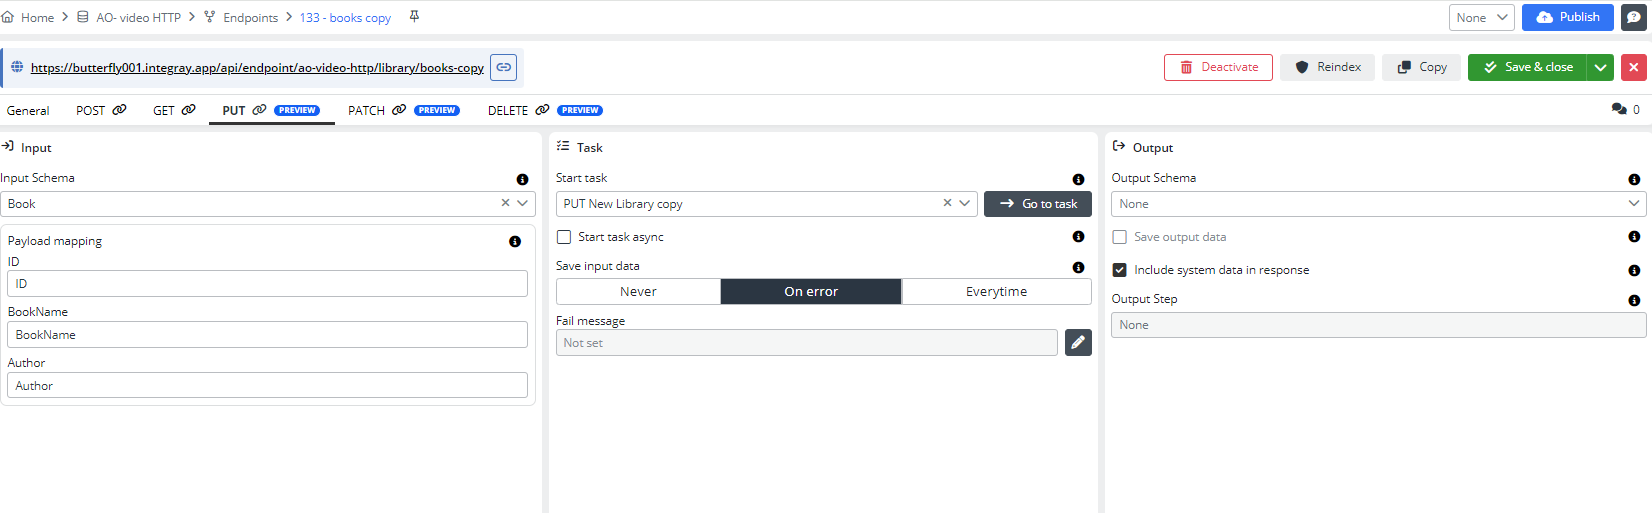Click the pin icon beside the breadcrumb

coord(414,17)
